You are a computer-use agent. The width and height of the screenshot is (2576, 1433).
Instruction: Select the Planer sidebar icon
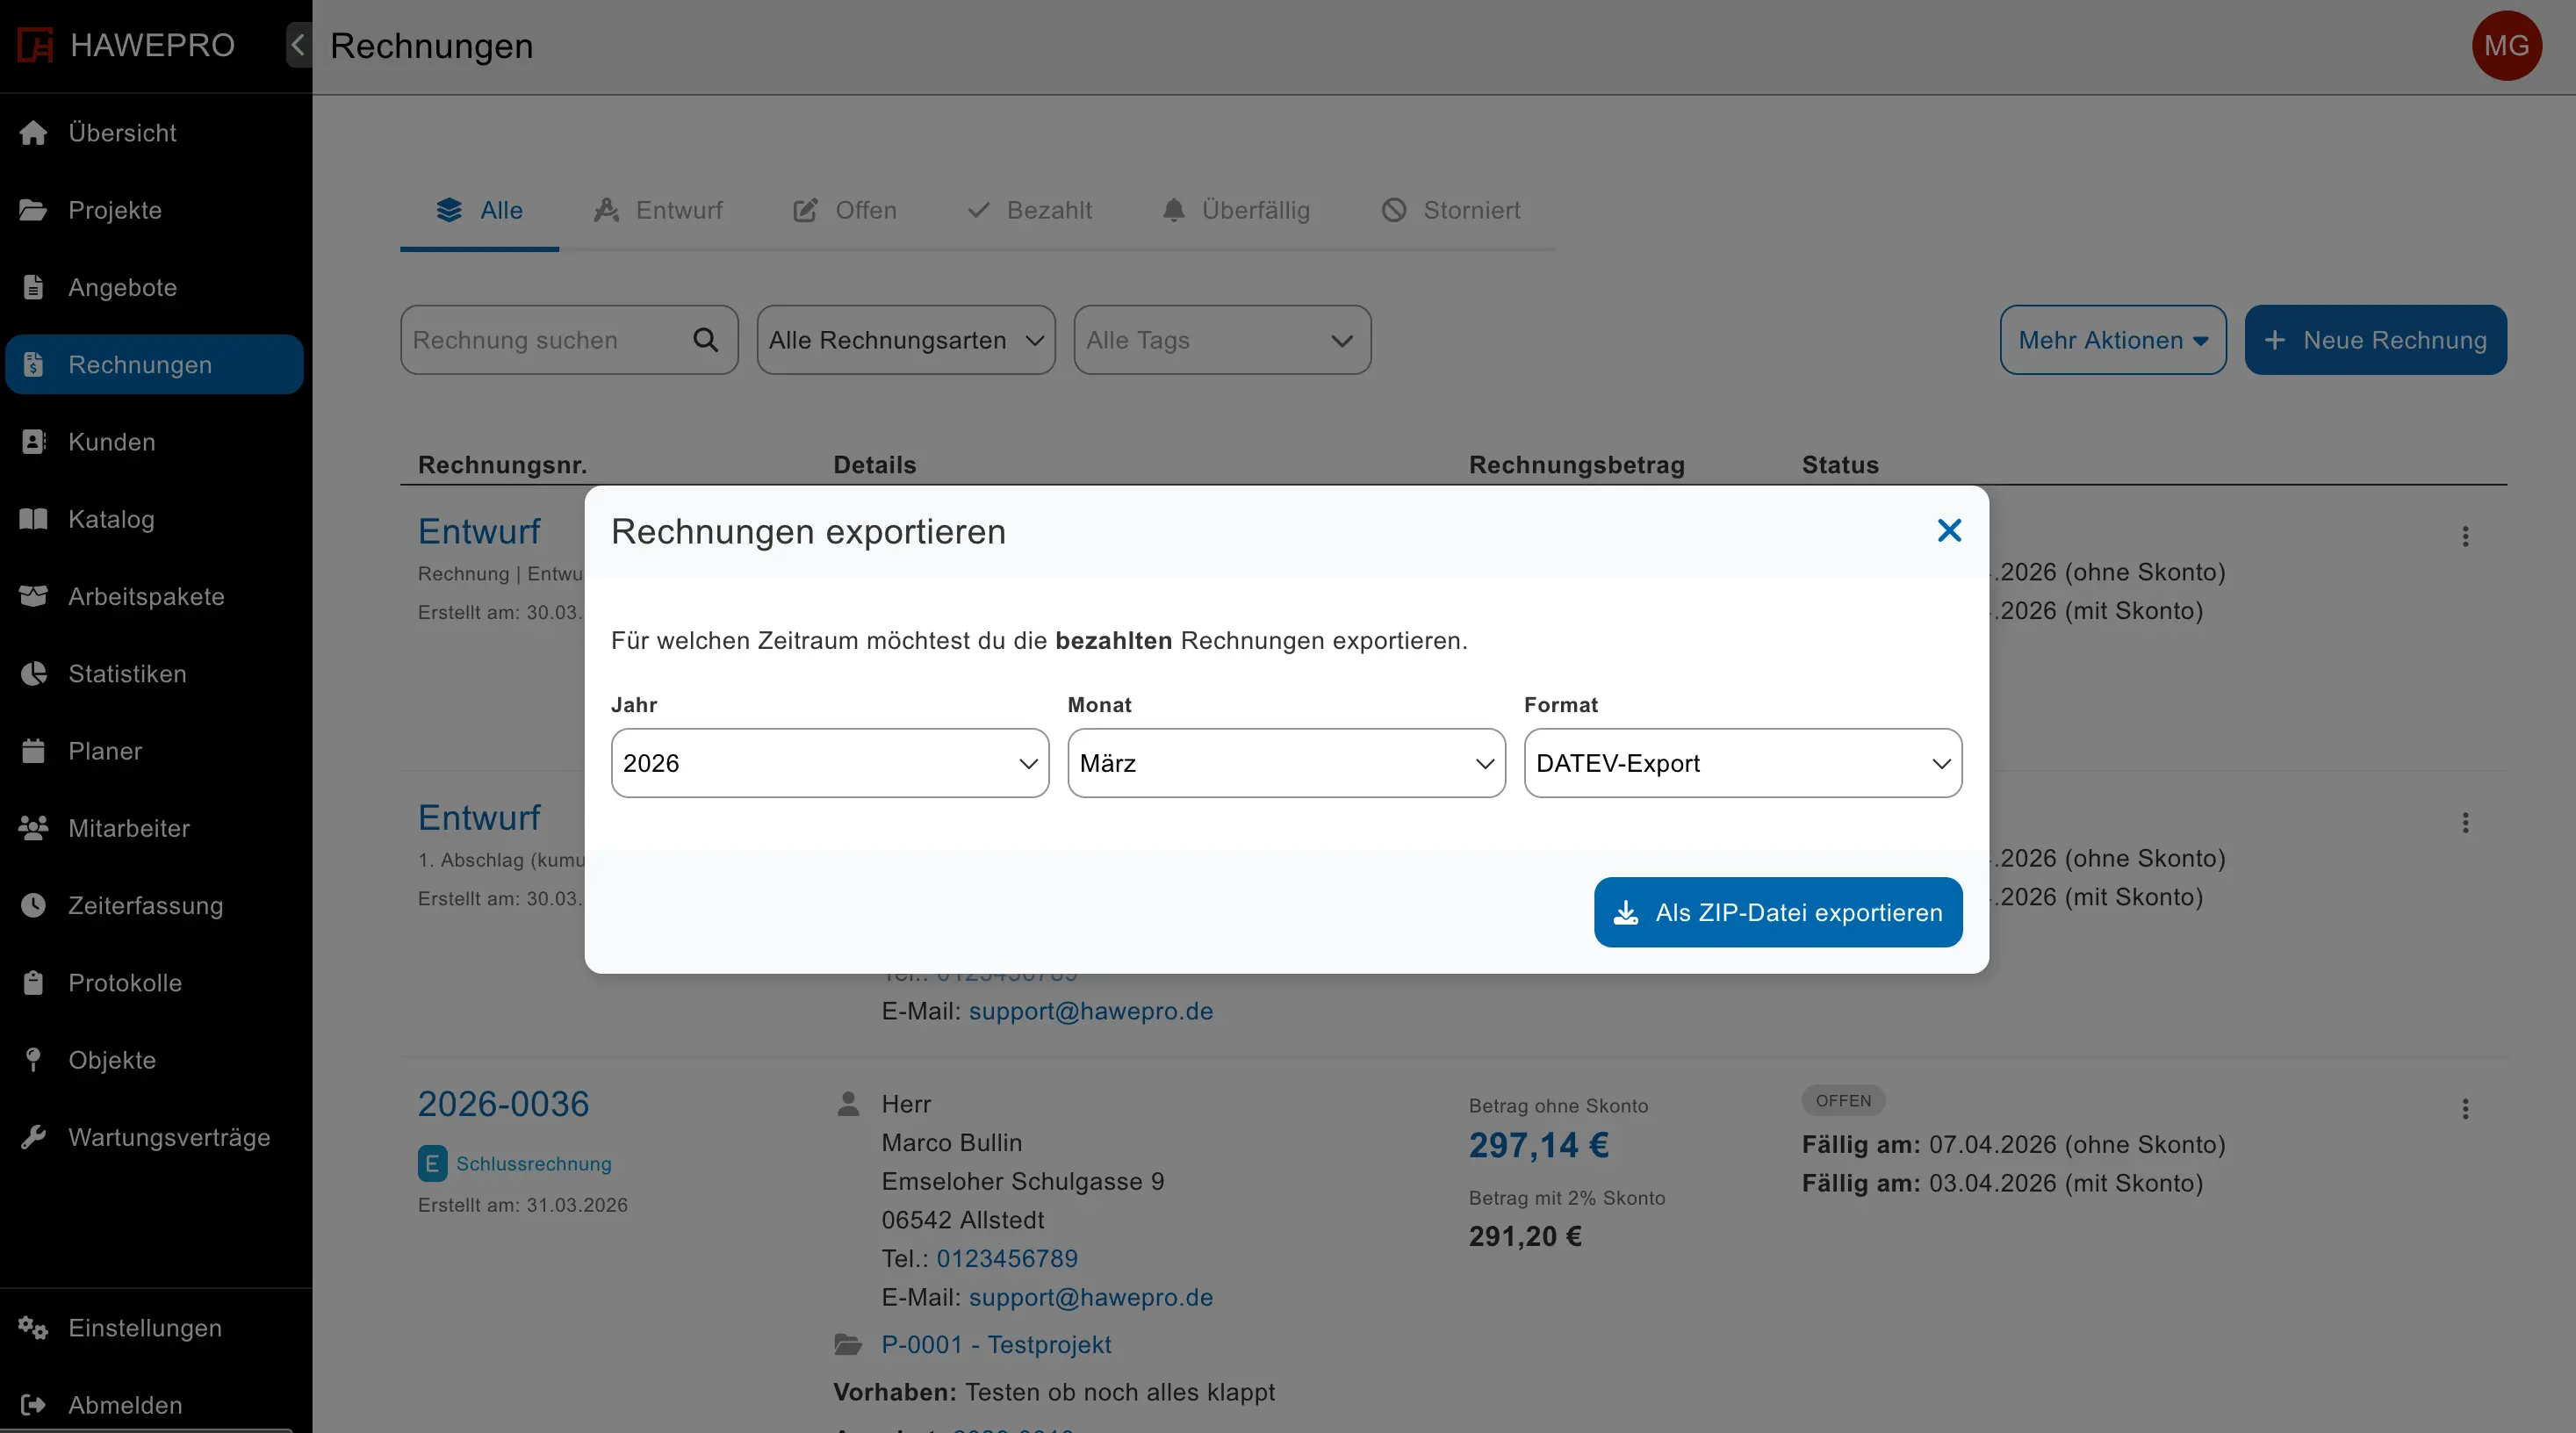(x=33, y=750)
